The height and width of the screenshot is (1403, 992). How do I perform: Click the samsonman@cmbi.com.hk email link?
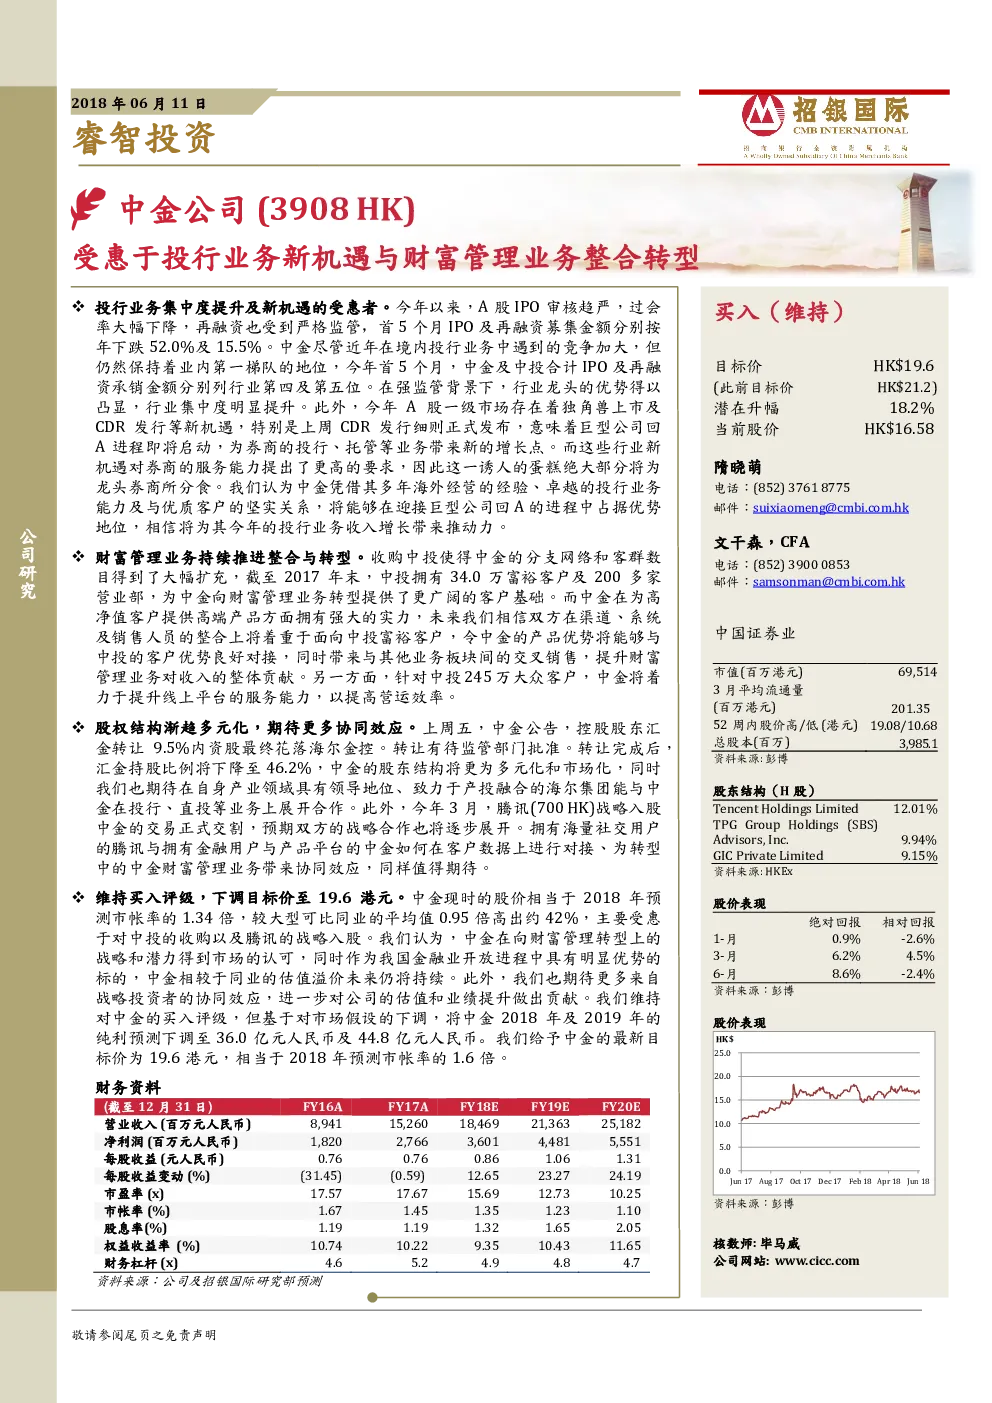[x=828, y=582]
